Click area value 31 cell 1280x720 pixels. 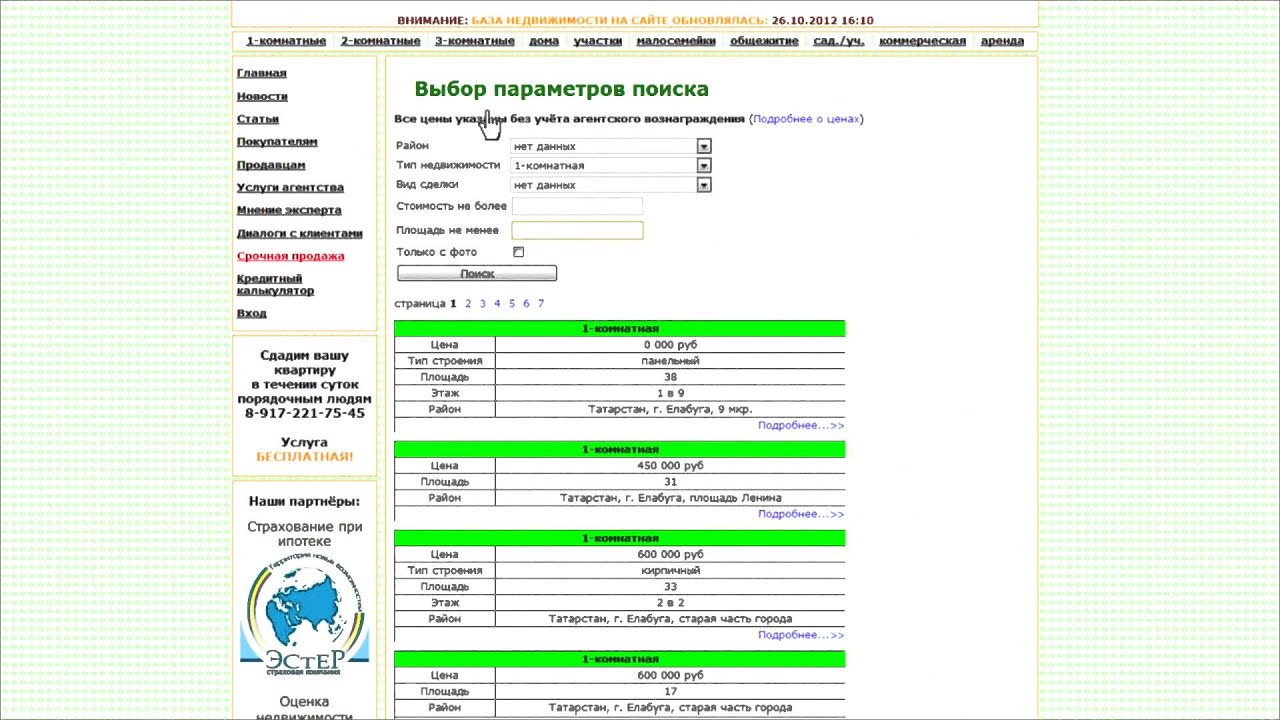pyautogui.click(x=670, y=481)
